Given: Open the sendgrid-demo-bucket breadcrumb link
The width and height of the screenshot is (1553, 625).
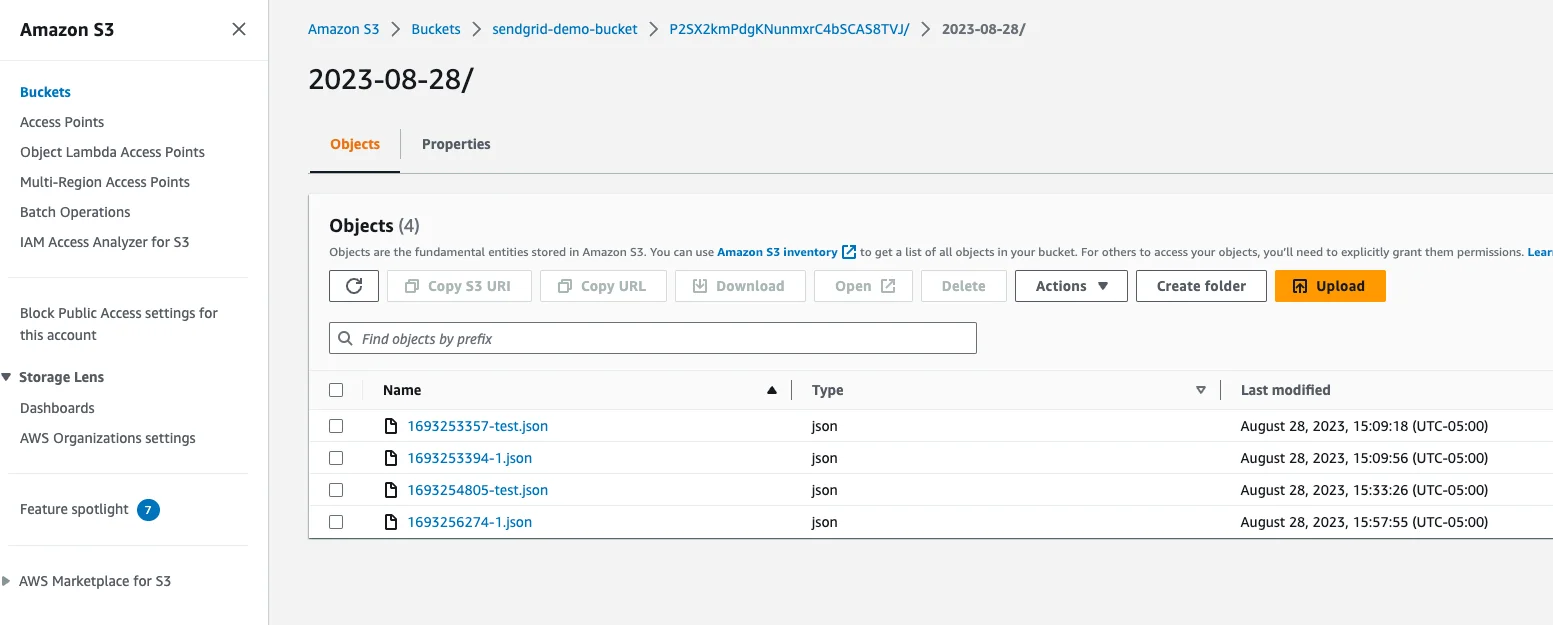Looking at the screenshot, I should [x=564, y=29].
